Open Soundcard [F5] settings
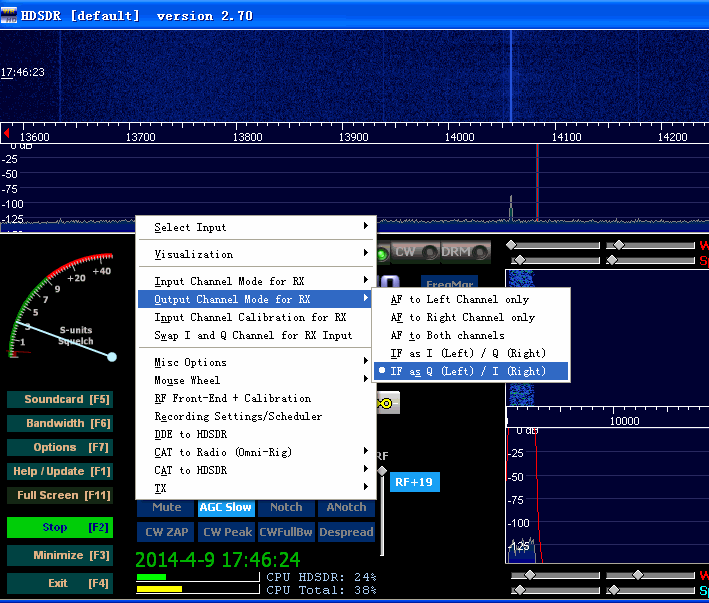The image size is (709, 603). (x=60, y=399)
